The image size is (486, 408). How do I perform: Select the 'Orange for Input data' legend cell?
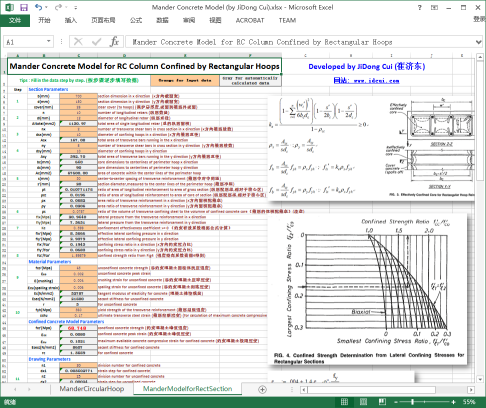(x=185, y=80)
